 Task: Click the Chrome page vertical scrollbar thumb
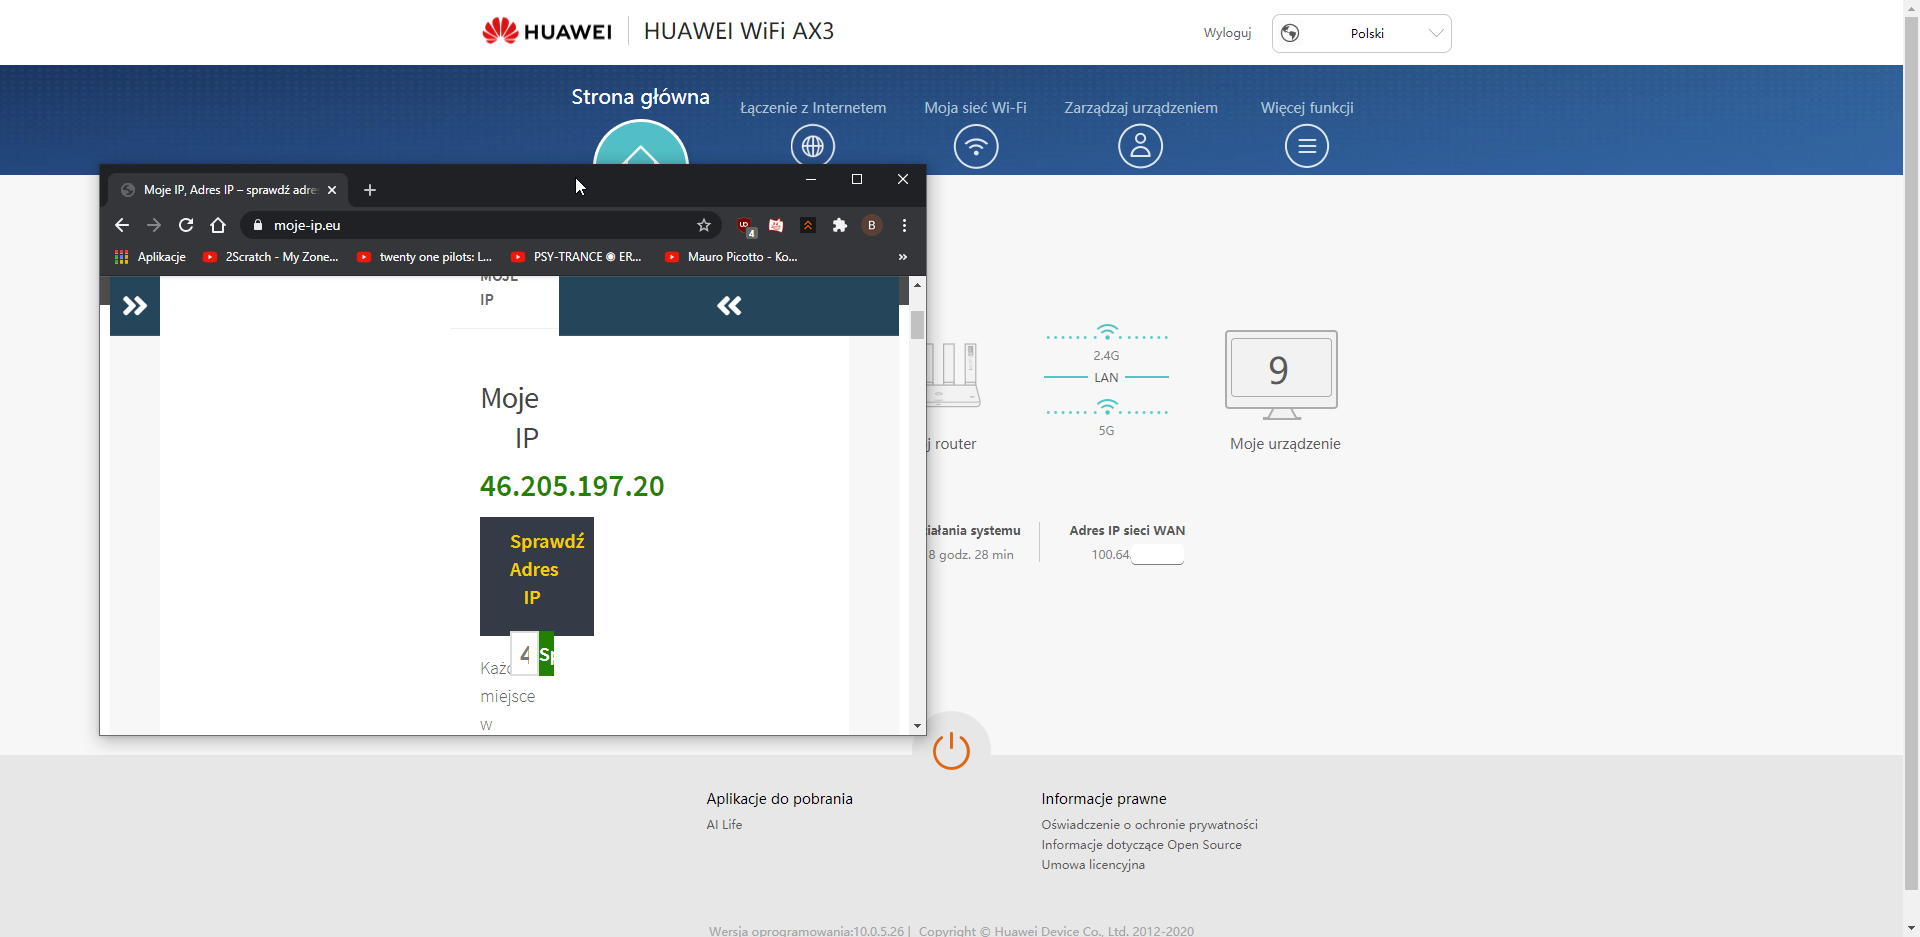[917, 325]
